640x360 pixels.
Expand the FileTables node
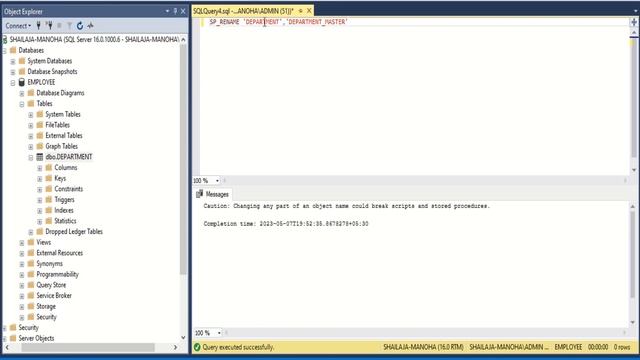[x=31, y=125]
